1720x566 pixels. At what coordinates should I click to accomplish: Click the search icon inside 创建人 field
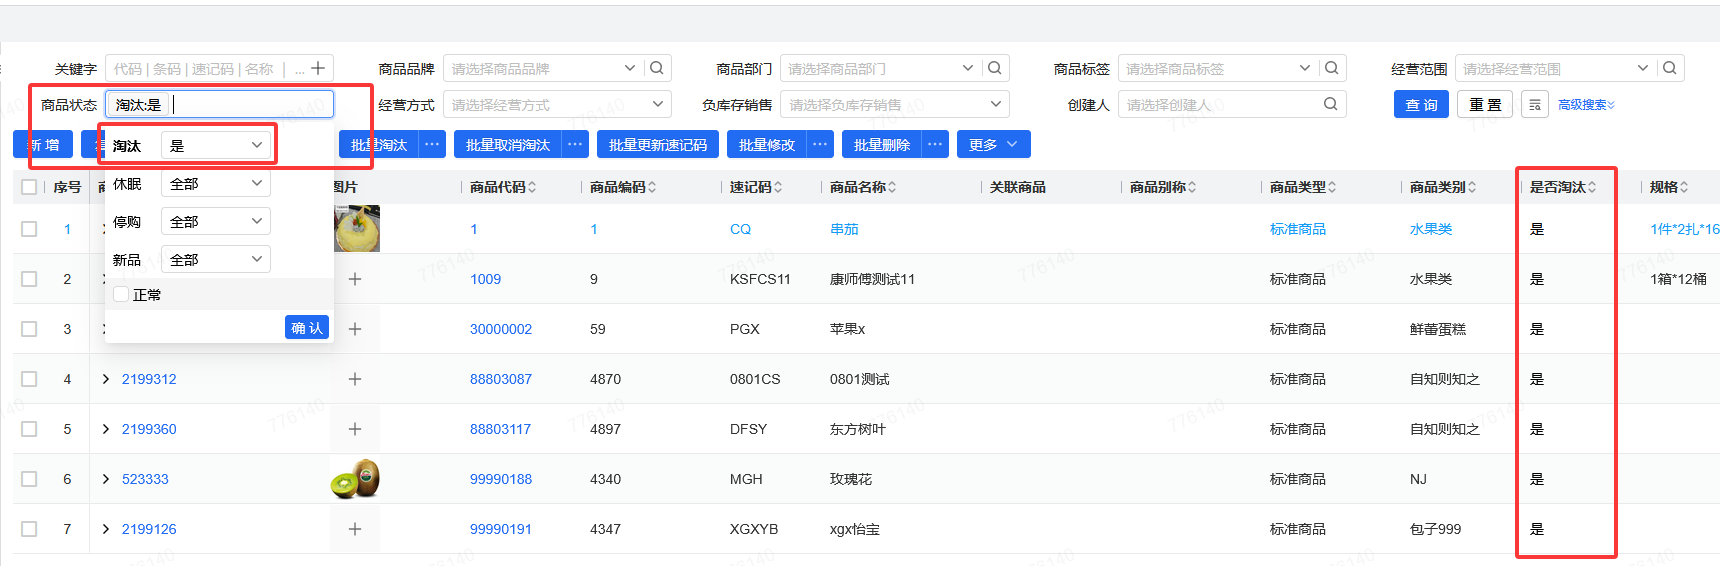point(1331,104)
